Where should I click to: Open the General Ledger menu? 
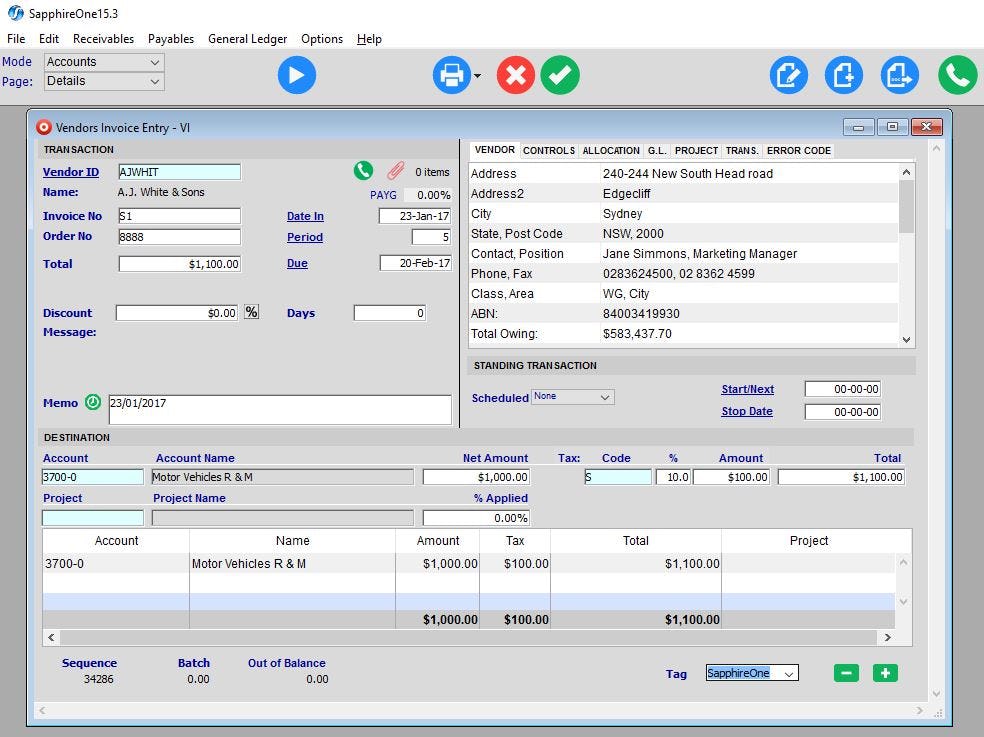247,39
